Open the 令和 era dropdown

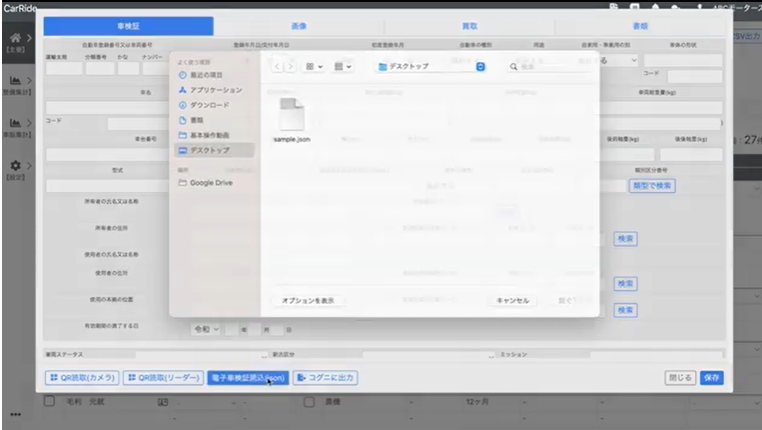point(205,328)
